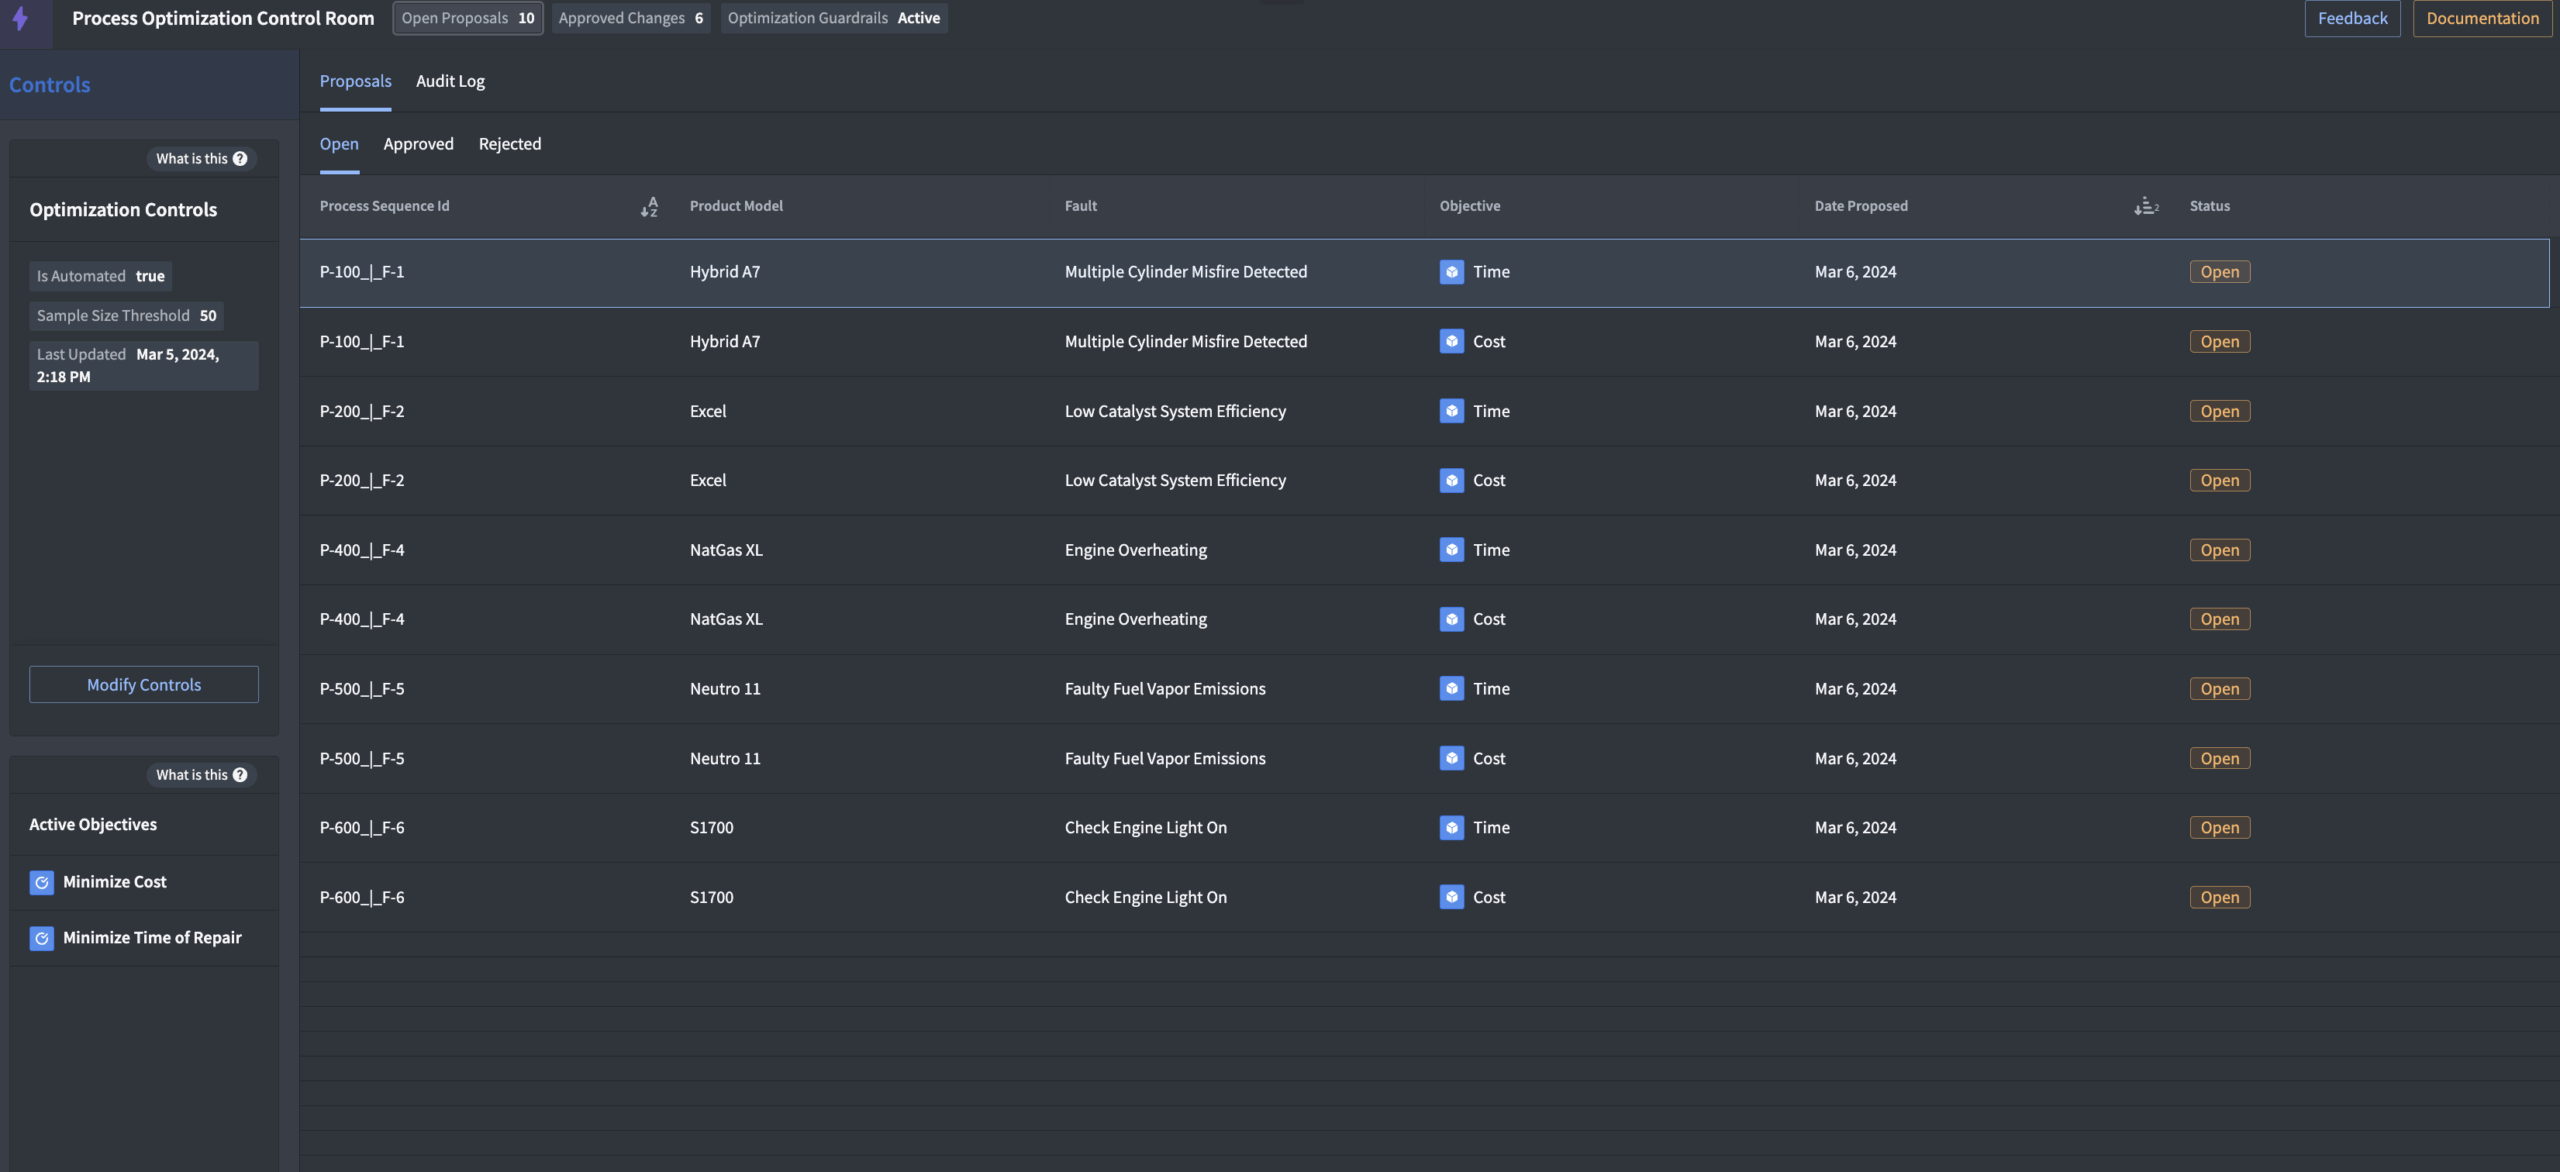The height and width of the screenshot is (1172, 2560).
Task: Open the Documentation link in the header
Action: coord(2482,18)
